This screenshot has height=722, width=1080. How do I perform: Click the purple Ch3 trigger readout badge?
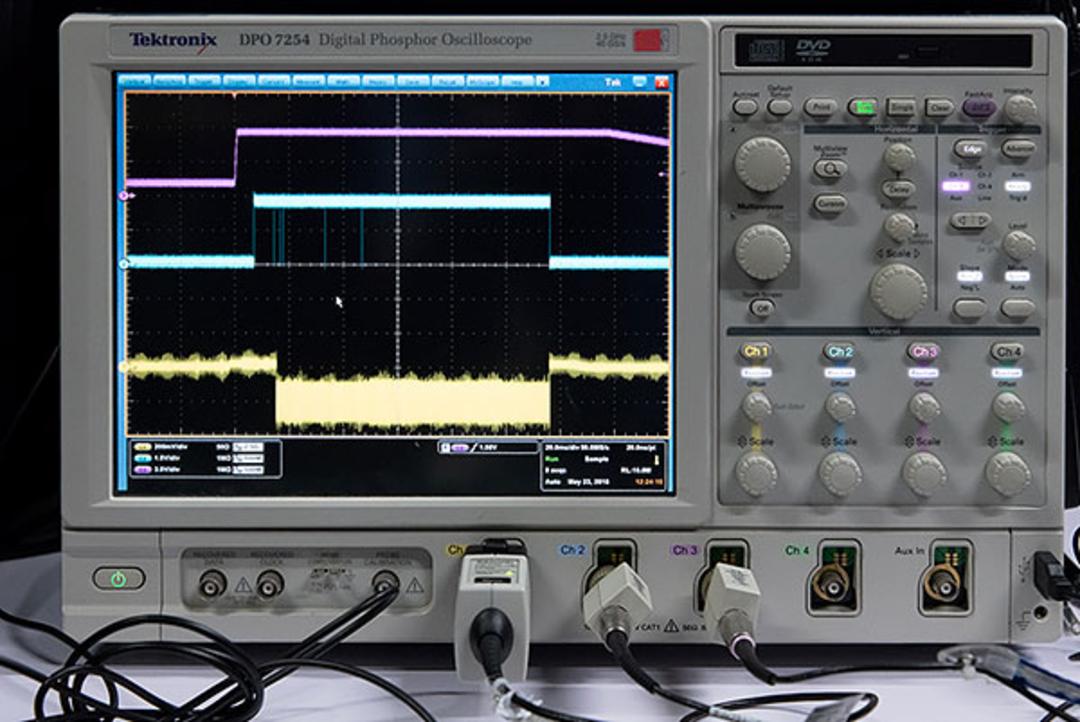(460, 448)
